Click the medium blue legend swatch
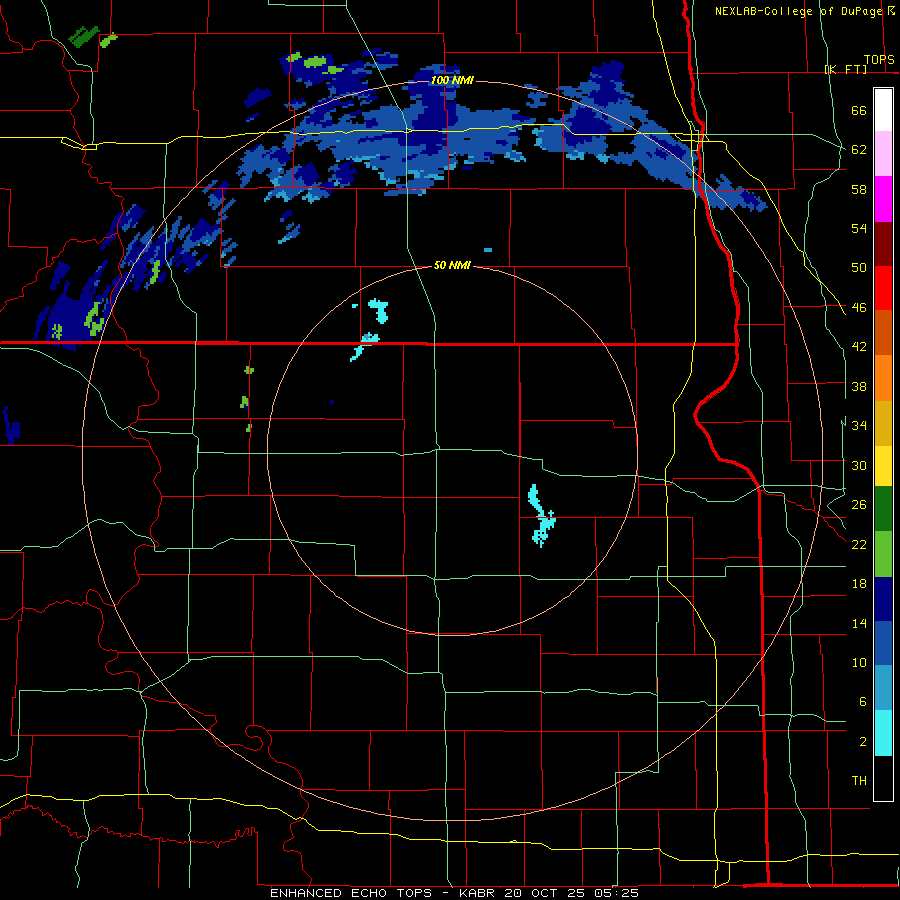Image resolution: width=900 pixels, height=900 pixels. tap(883, 643)
